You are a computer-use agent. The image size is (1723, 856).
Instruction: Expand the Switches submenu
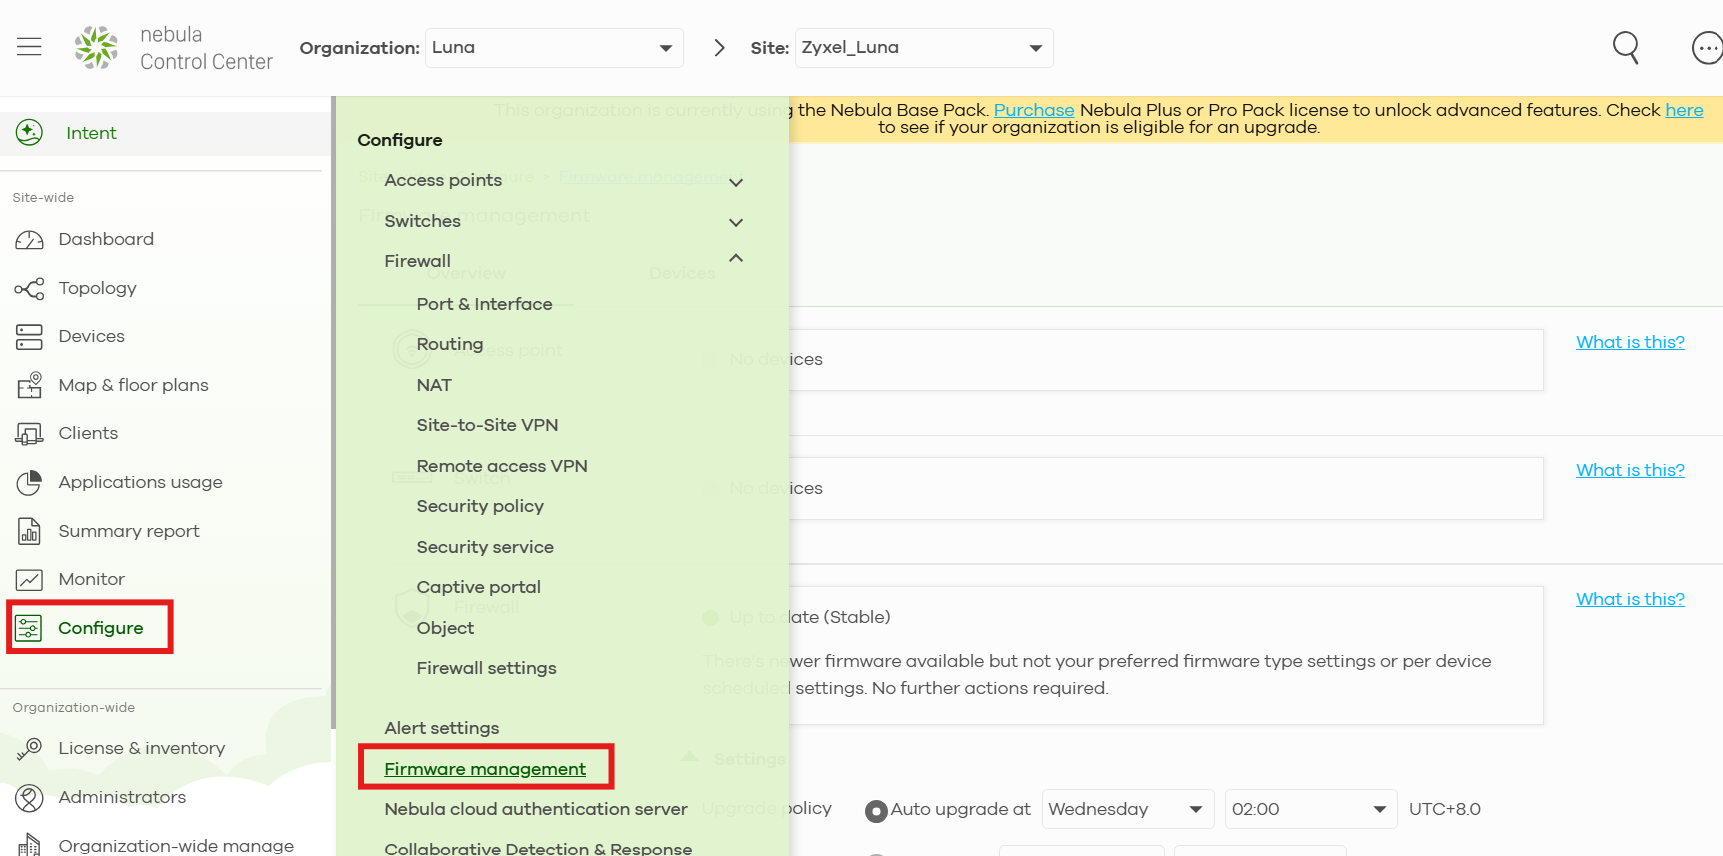[736, 222]
